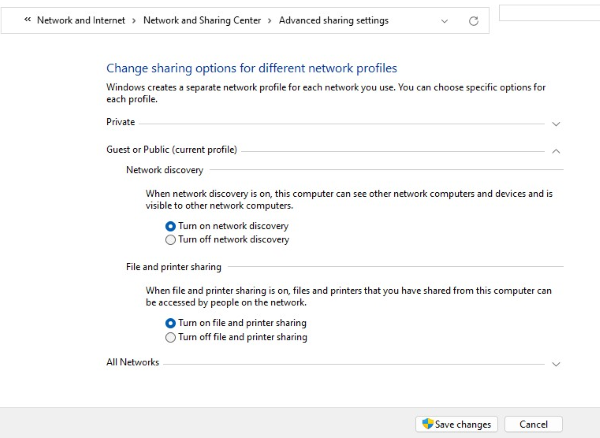The width and height of the screenshot is (600, 438).
Task: Click Advanced sharing settings breadcrumb
Action: (x=334, y=20)
